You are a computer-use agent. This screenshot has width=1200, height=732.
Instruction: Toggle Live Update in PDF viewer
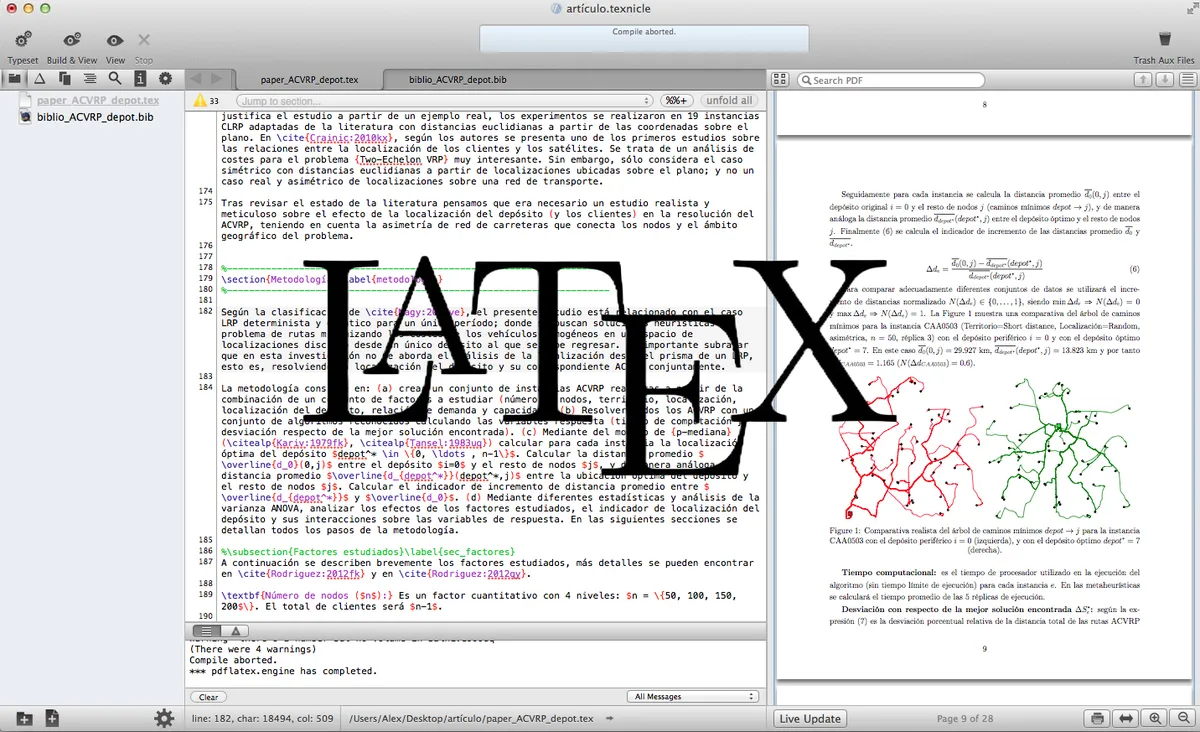pyautogui.click(x=810, y=718)
